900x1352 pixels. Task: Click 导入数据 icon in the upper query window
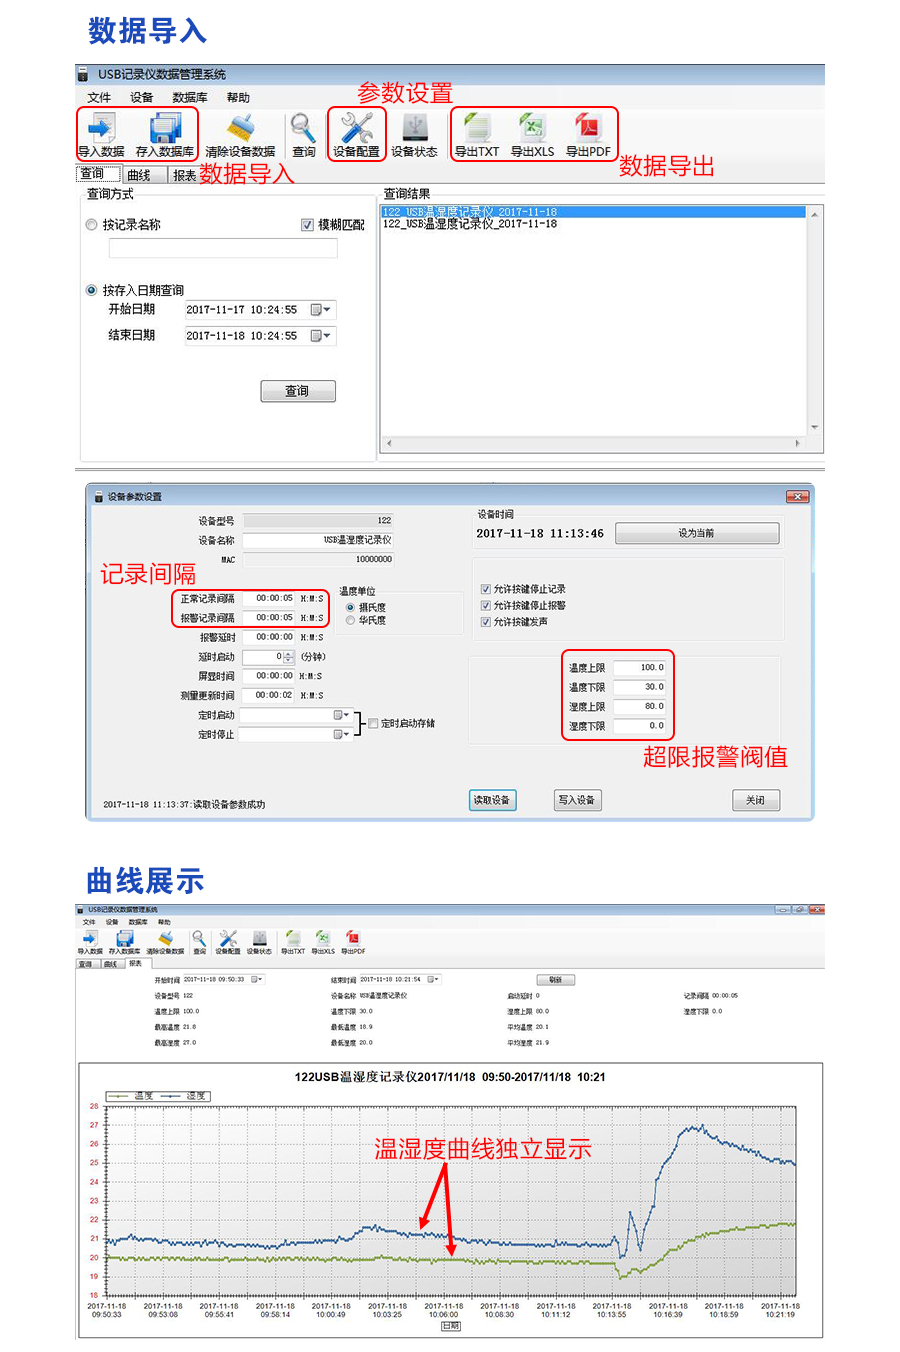point(100,129)
